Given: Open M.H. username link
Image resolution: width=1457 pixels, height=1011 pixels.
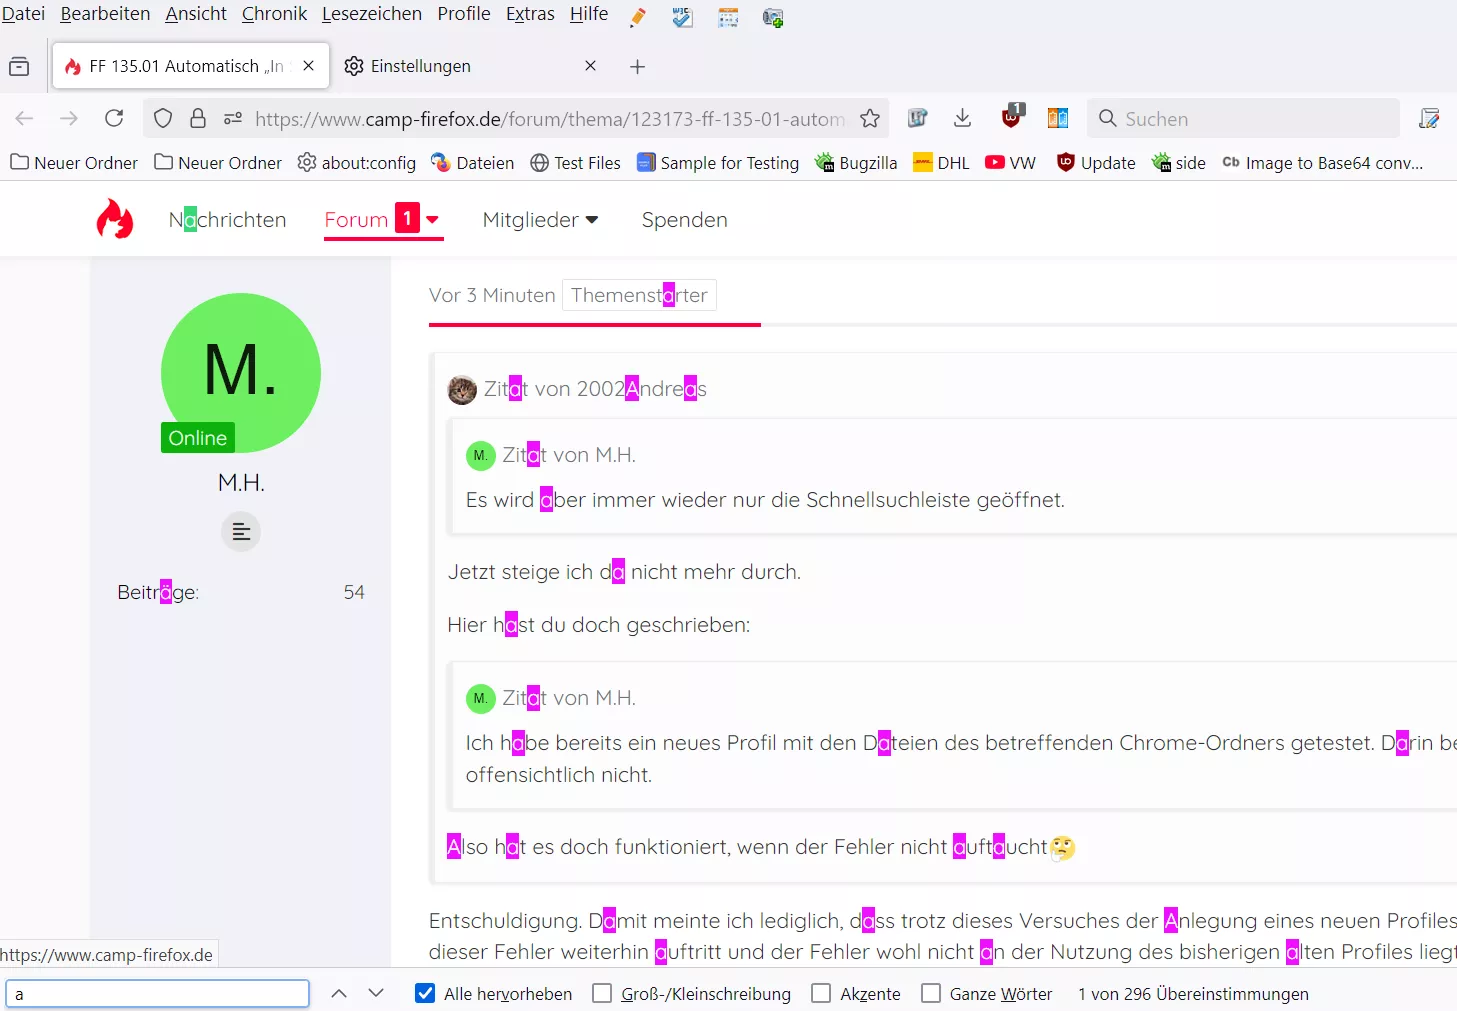Looking at the screenshot, I should point(241,482).
